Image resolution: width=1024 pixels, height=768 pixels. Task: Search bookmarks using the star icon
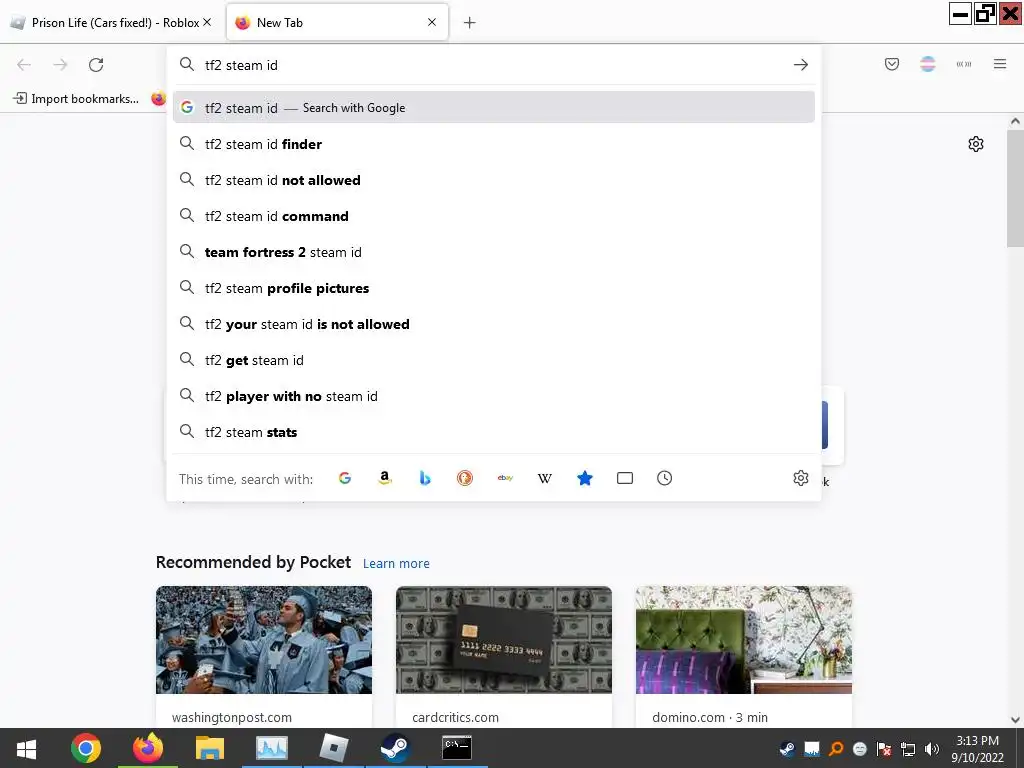[x=584, y=478]
